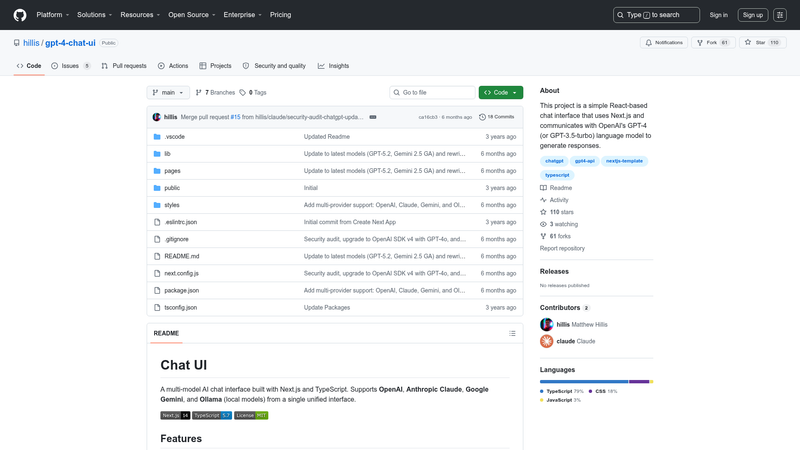
Task: Click the Activity pulse icon
Action: click(543, 200)
